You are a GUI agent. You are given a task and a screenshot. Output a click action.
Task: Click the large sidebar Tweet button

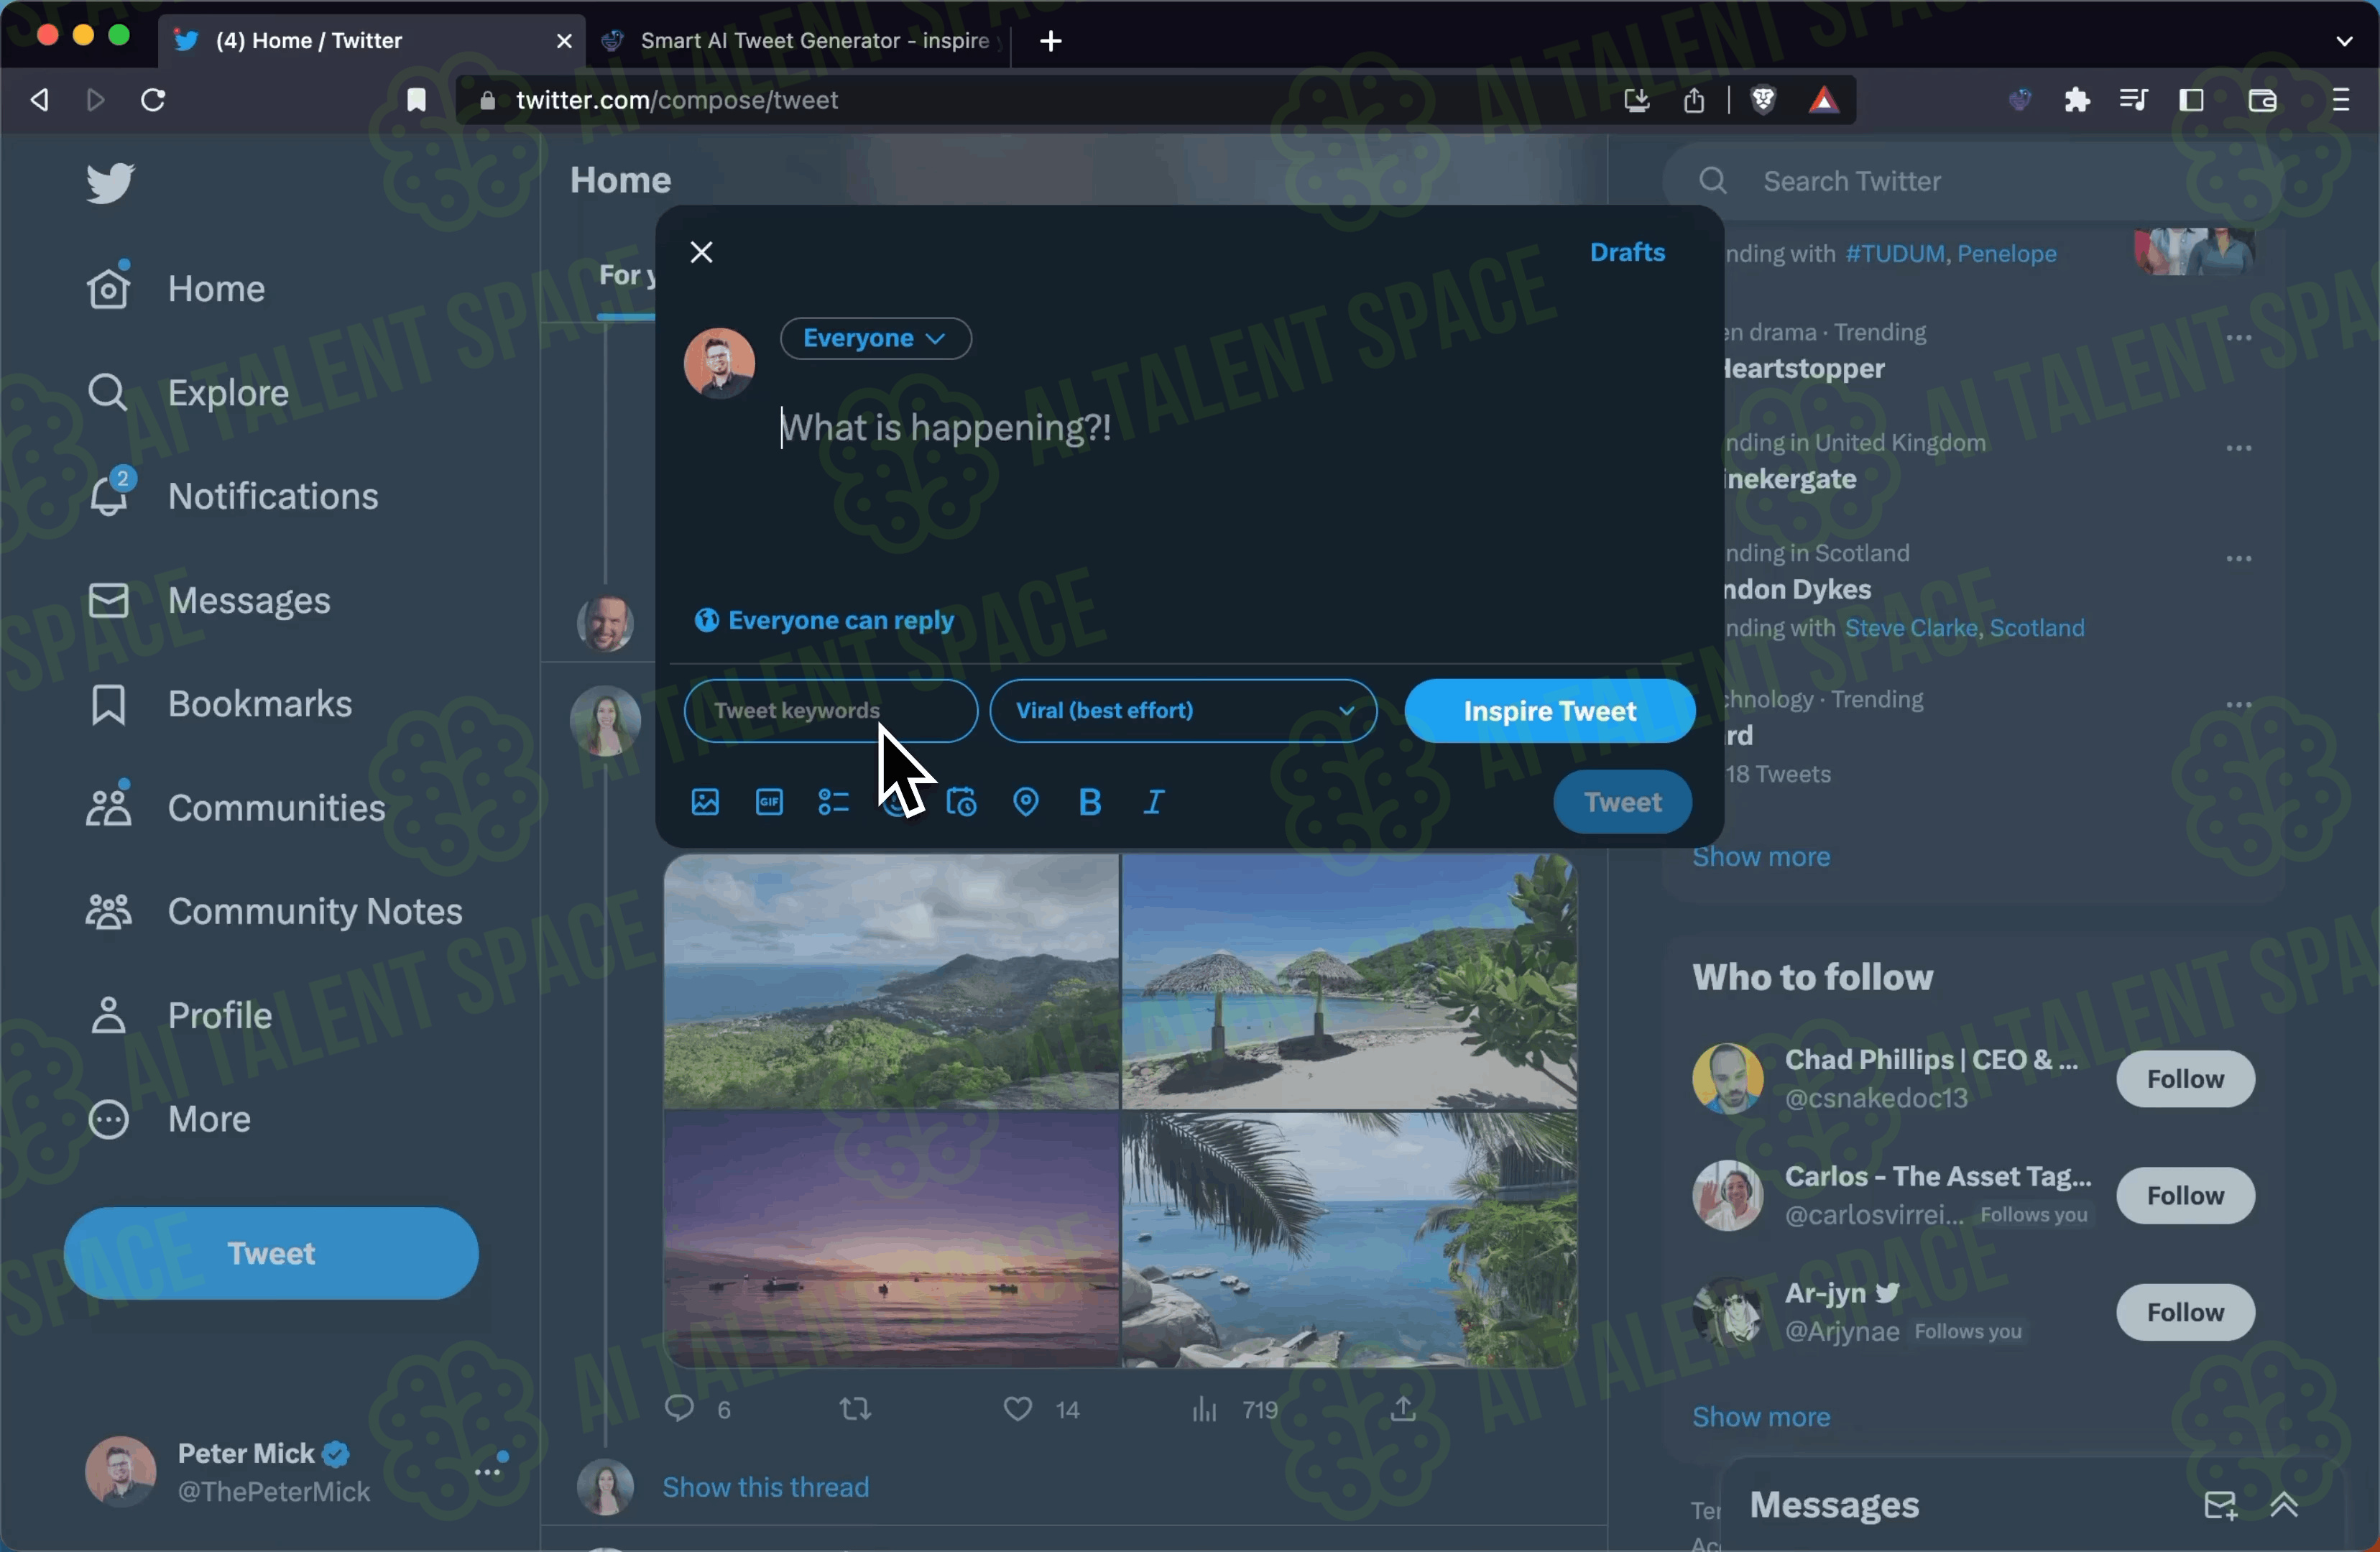271,1254
